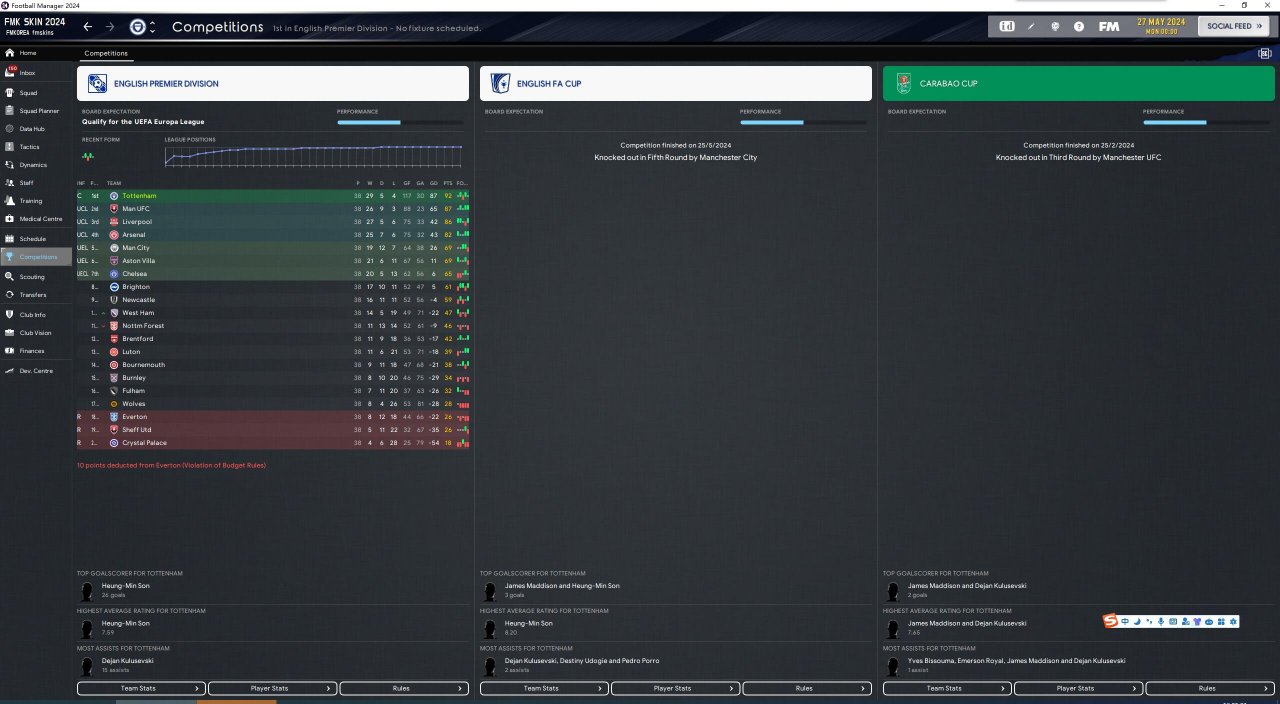
Task: Click the screen layout icon below Social Feed
Action: pos(1265,52)
